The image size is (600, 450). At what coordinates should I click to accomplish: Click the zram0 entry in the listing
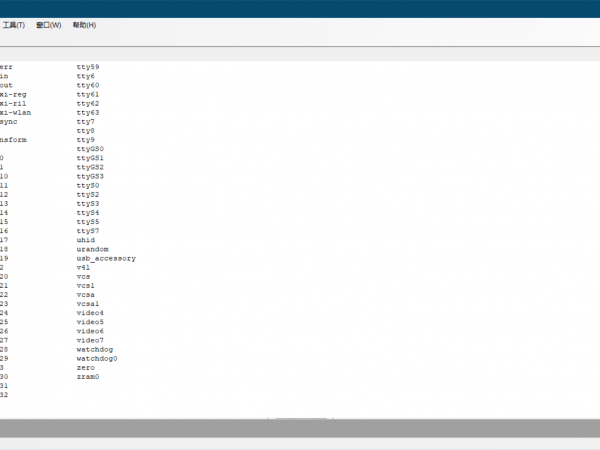[88, 377]
